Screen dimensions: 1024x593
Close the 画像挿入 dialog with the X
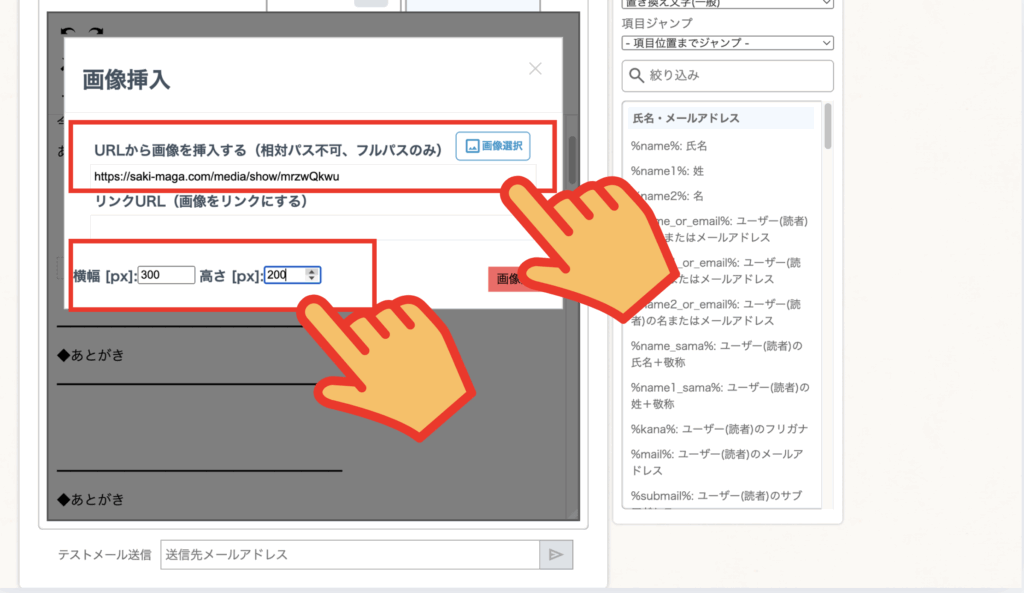coord(535,69)
